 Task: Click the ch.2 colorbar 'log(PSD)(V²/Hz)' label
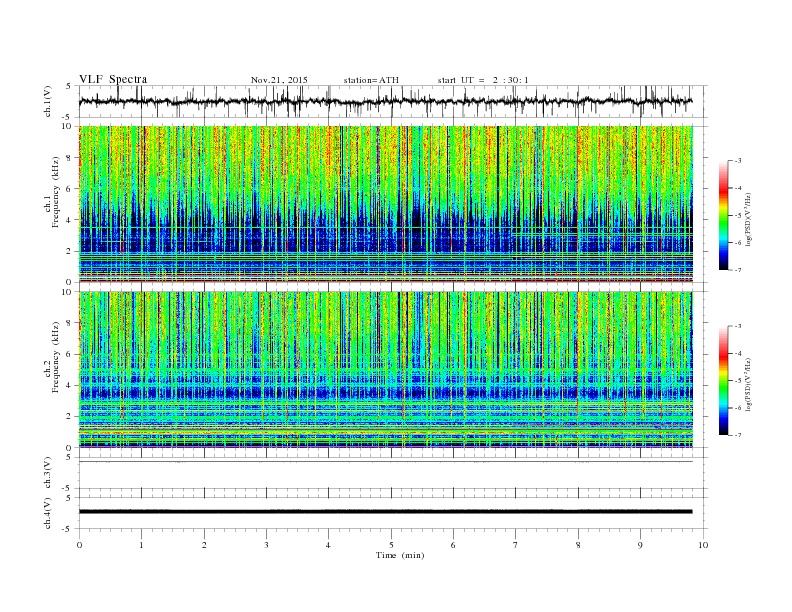748,384
